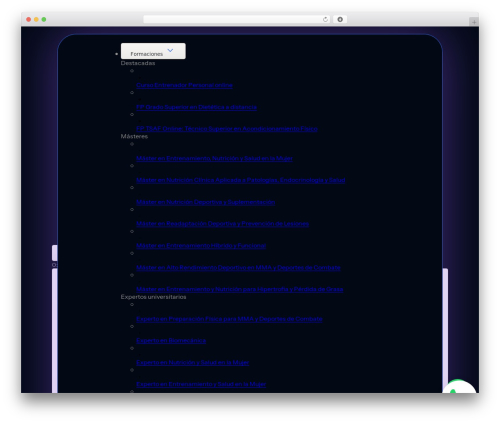Open Máster en Alto Rendimiento Deportivo en MMA
Screen dimensions: 500x423
click(238, 268)
